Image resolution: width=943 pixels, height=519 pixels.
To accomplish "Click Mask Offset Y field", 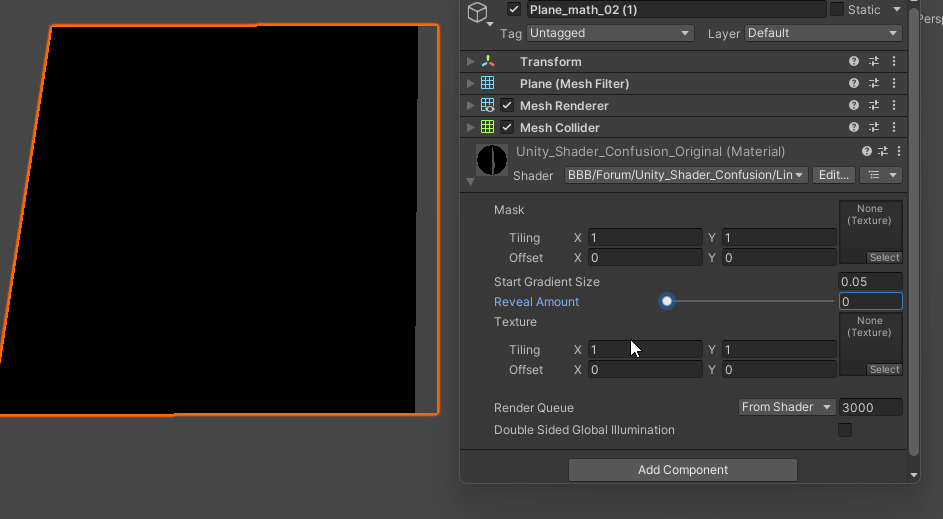I will (779, 257).
